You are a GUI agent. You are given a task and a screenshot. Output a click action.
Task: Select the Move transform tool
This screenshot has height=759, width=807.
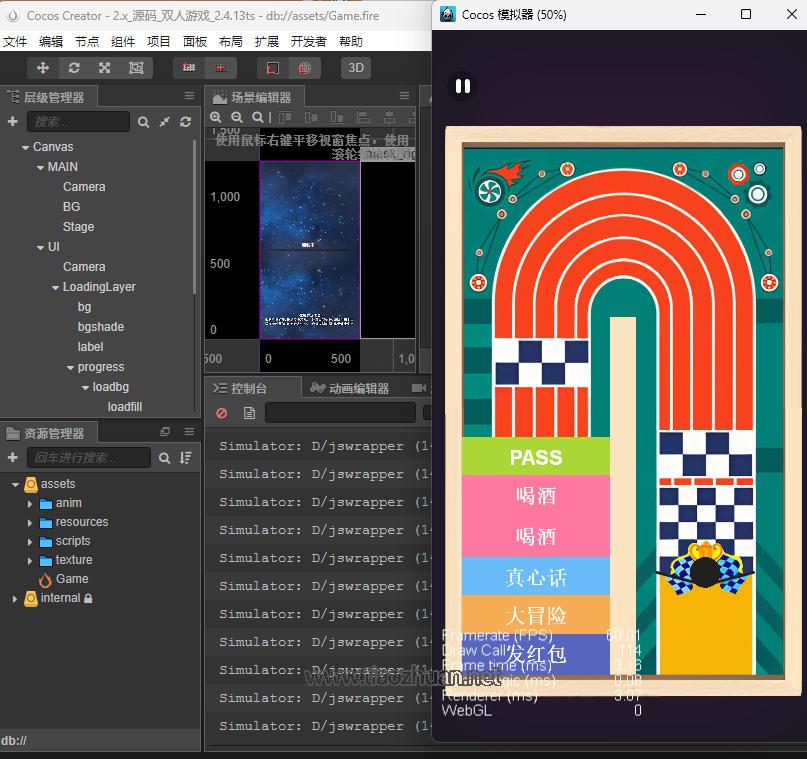(x=43, y=68)
